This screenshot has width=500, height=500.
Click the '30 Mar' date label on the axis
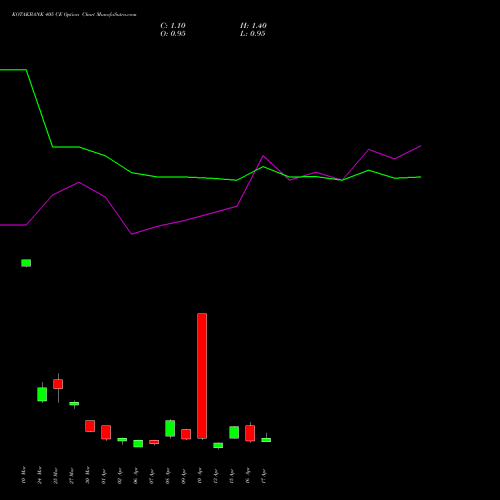88,475
